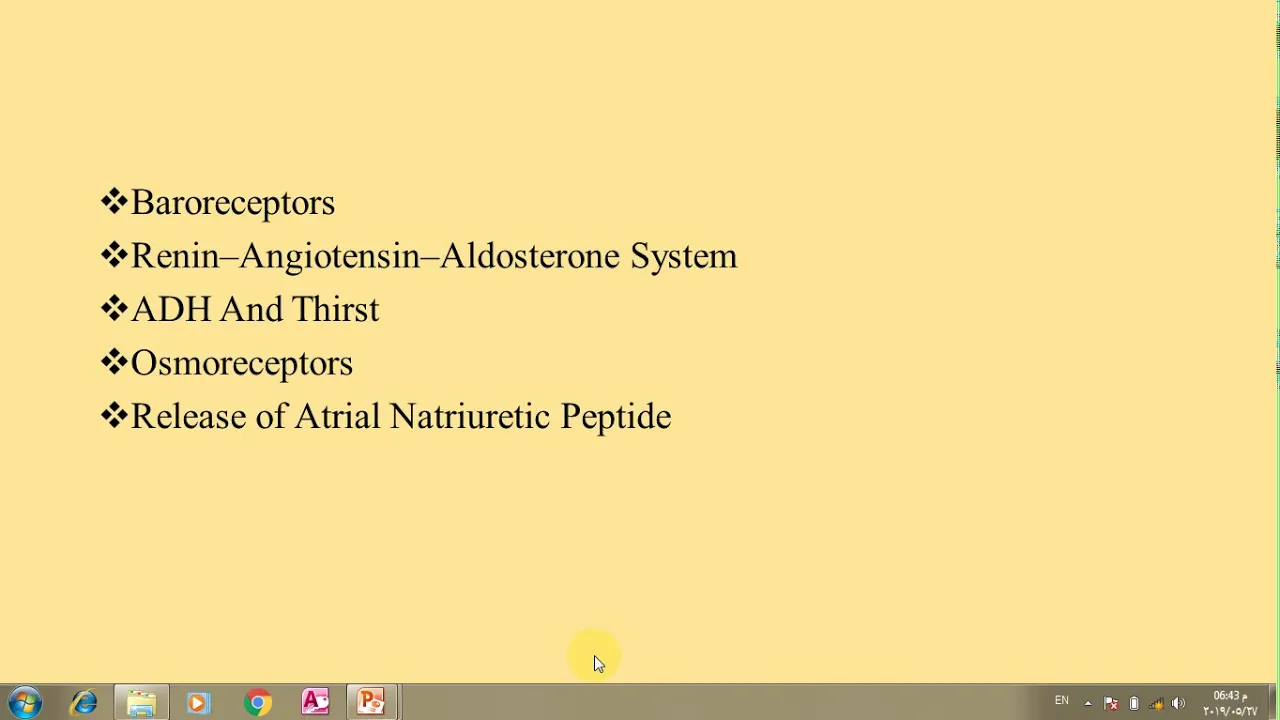Click the Osmoreceptors bullet text
The width and height of the screenshot is (1280, 720).
[242, 363]
